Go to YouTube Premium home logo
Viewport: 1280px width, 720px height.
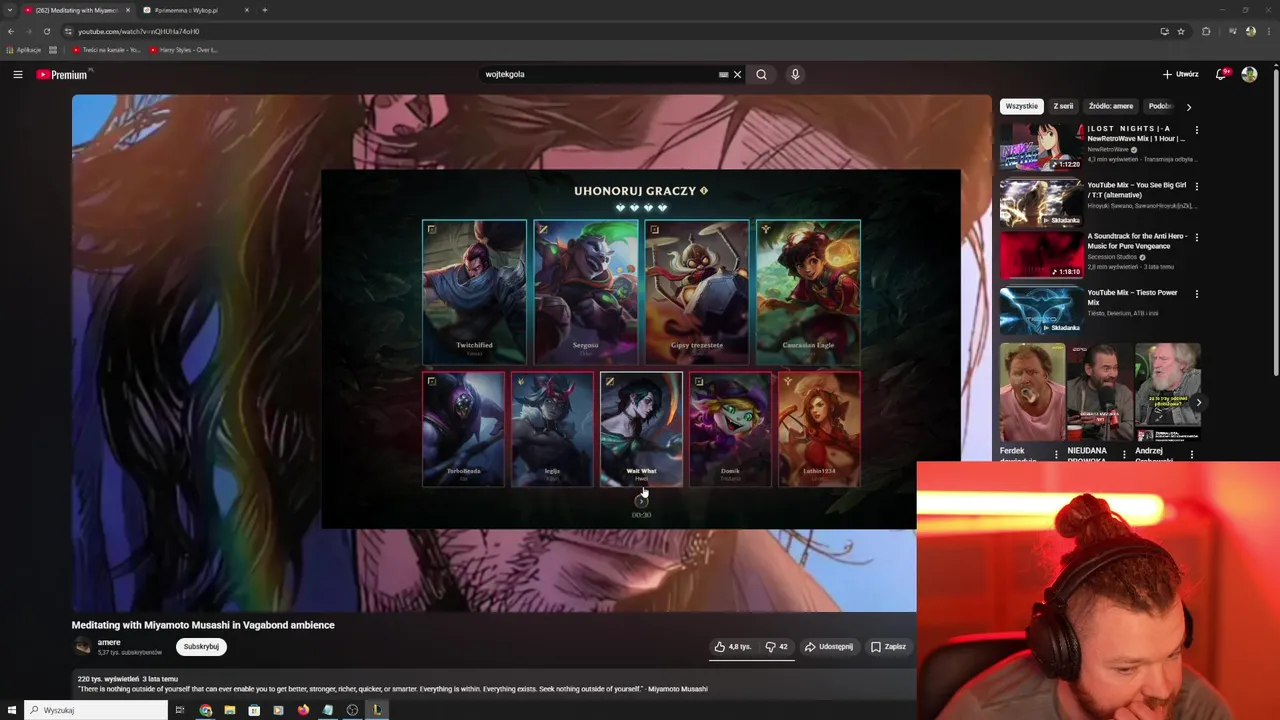[x=63, y=74]
